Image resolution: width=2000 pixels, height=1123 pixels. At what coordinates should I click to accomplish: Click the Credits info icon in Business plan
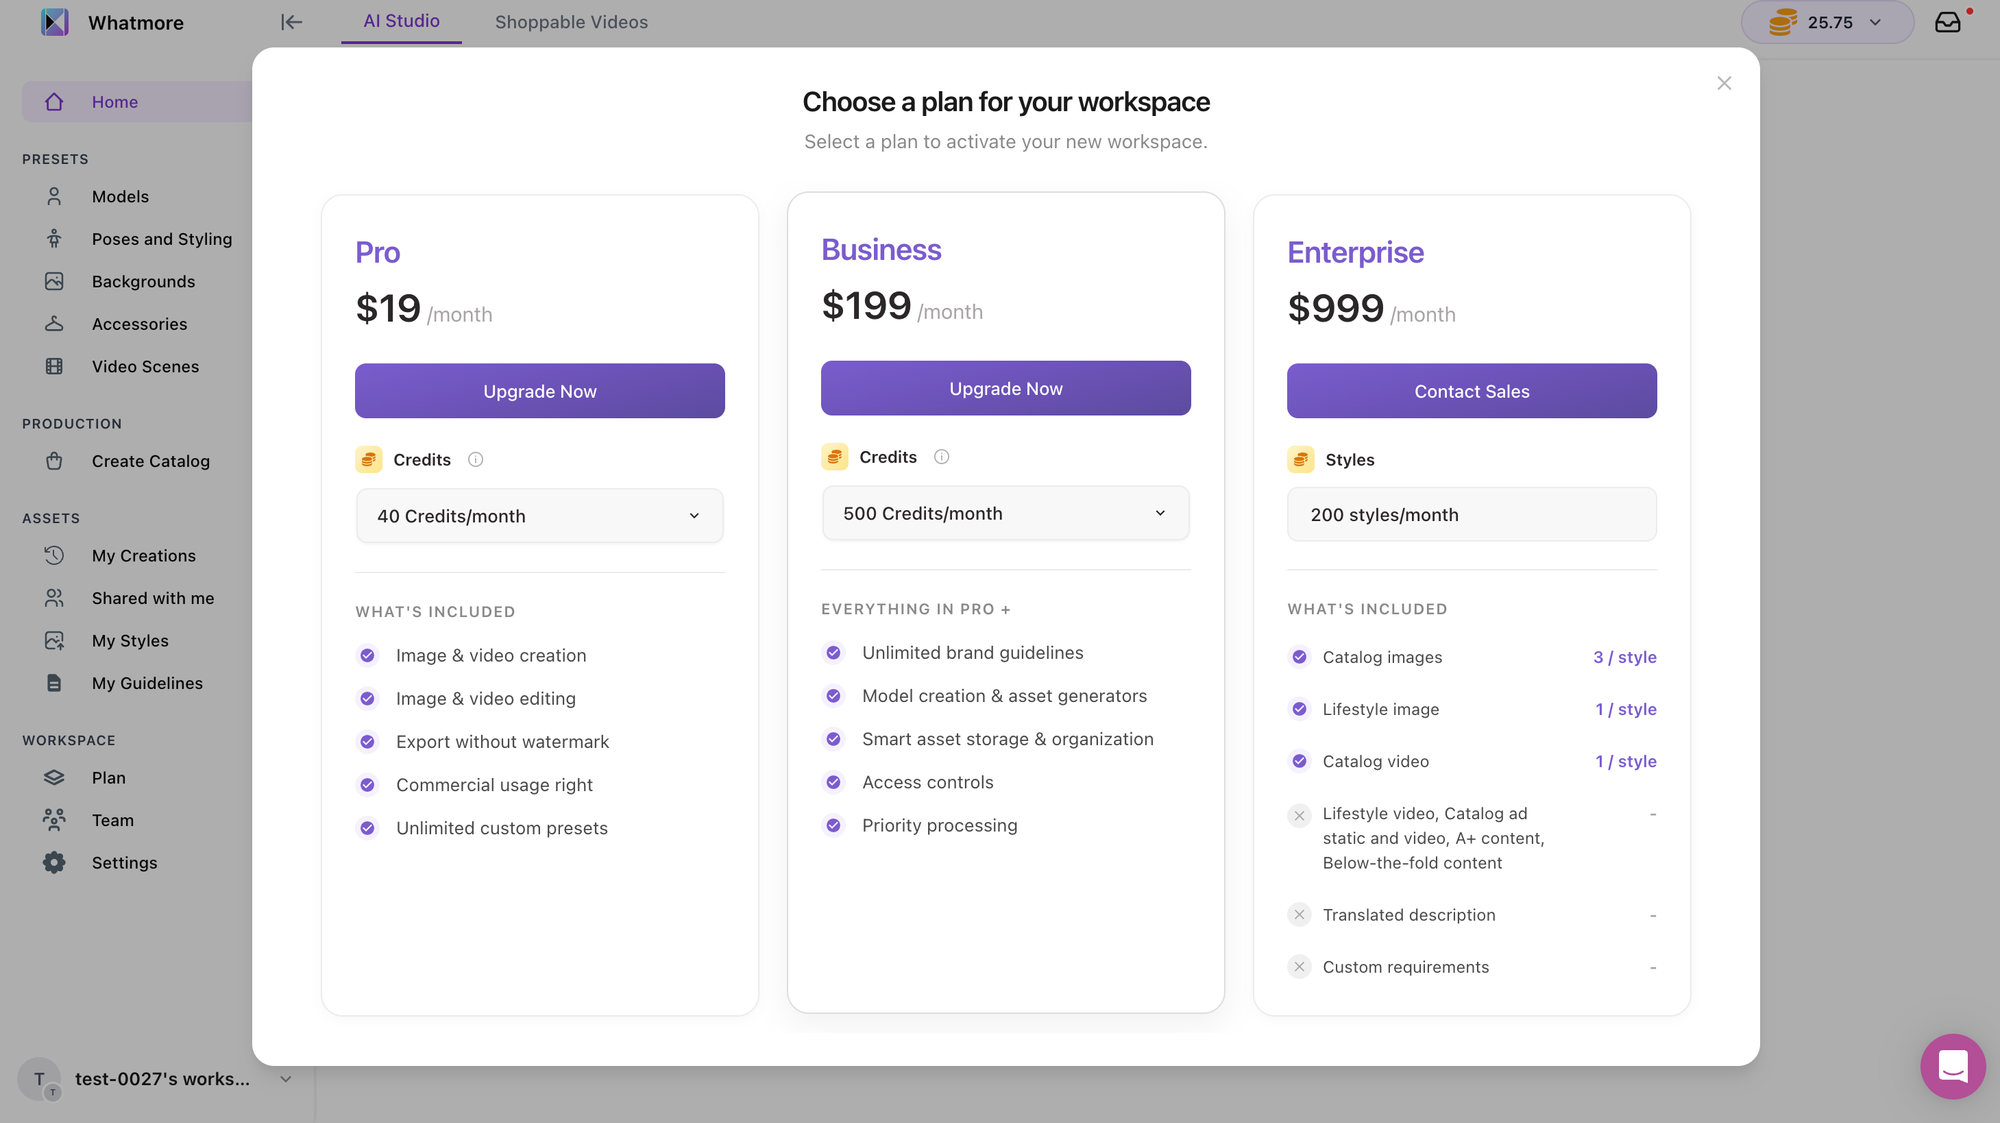942,457
